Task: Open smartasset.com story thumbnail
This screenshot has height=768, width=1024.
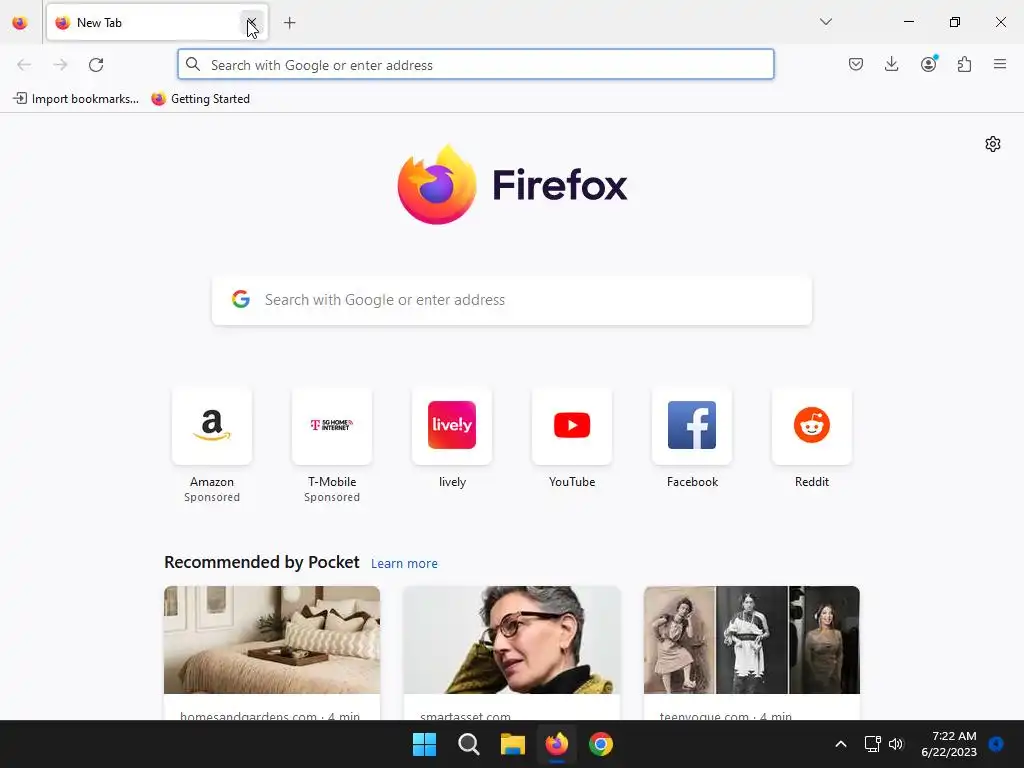Action: 512,640
